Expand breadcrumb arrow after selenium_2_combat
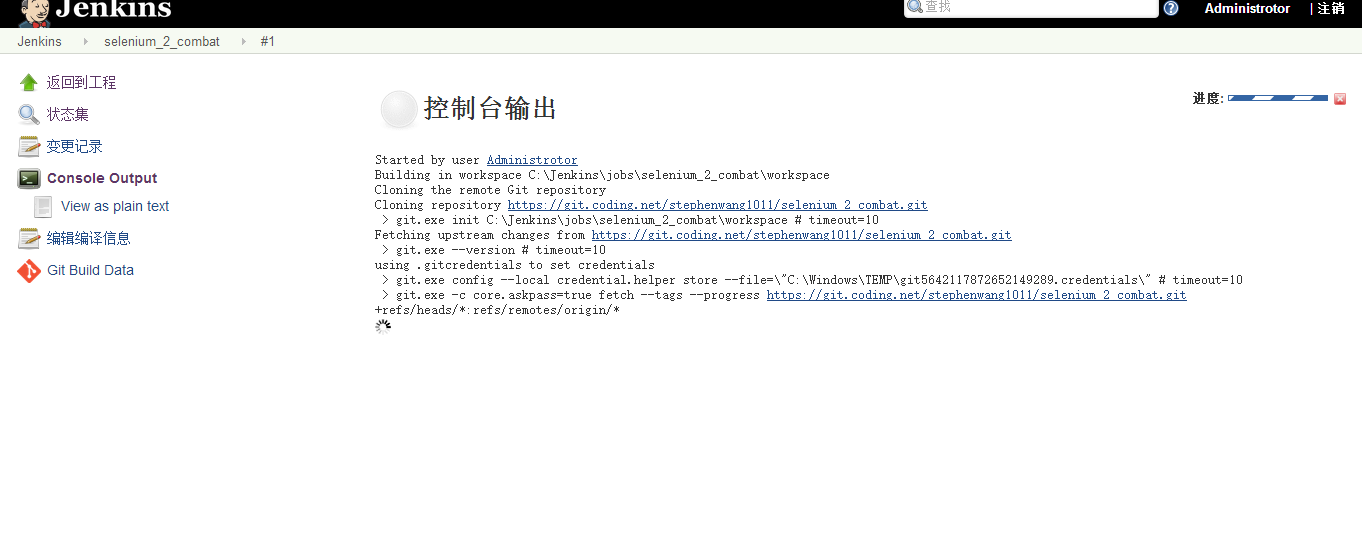The width and height of the screenshot is (1362, 560). [x=242, y=42]
